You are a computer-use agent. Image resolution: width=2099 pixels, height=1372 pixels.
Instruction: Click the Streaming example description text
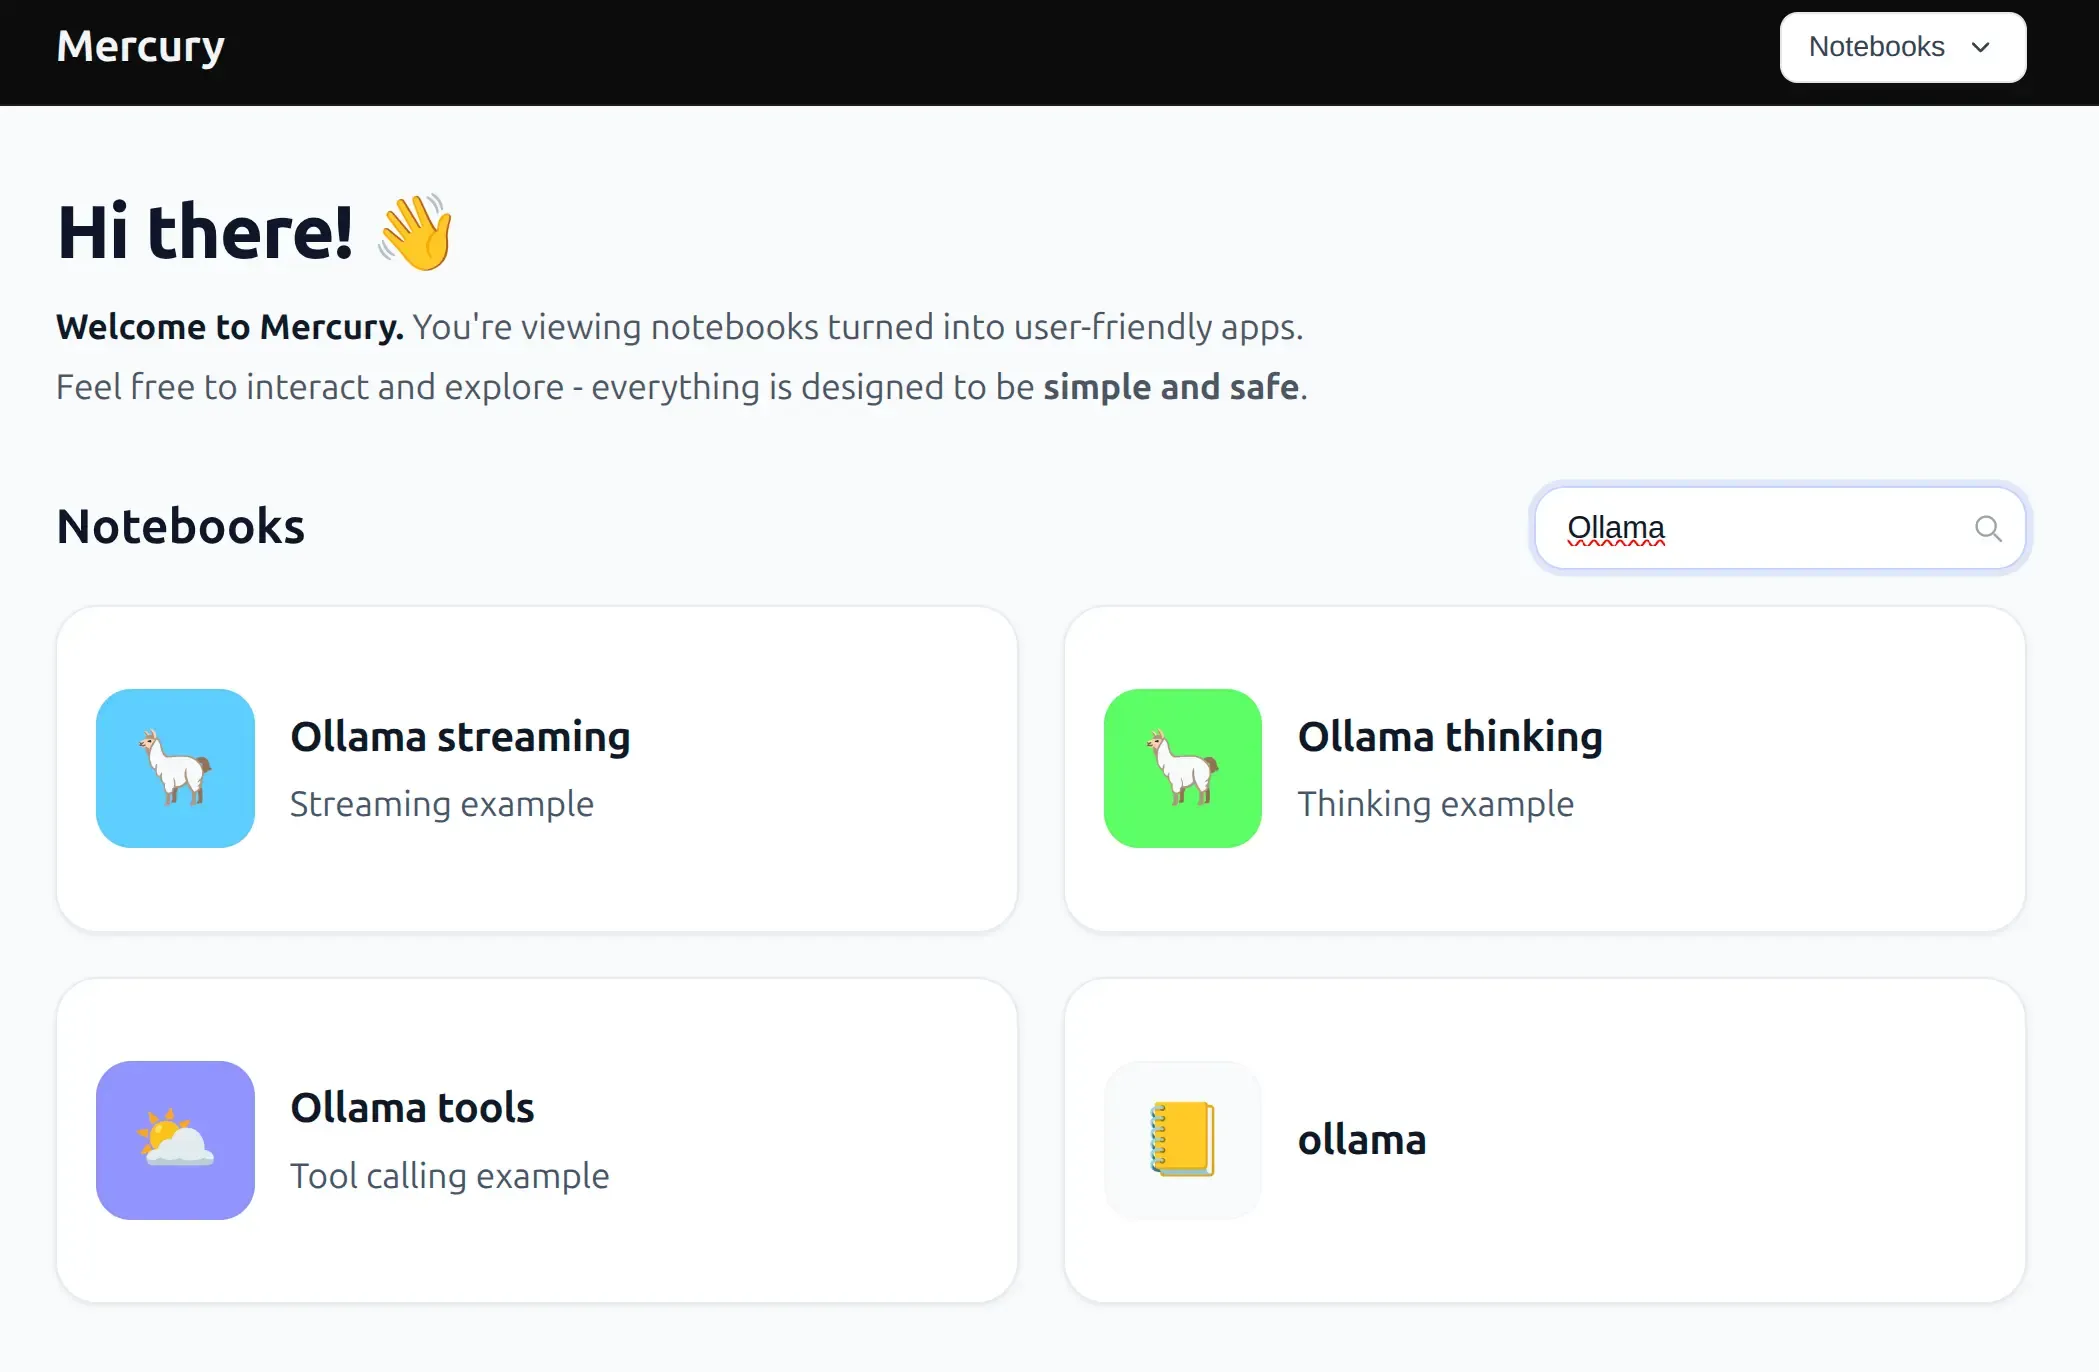tap(442, 803)
